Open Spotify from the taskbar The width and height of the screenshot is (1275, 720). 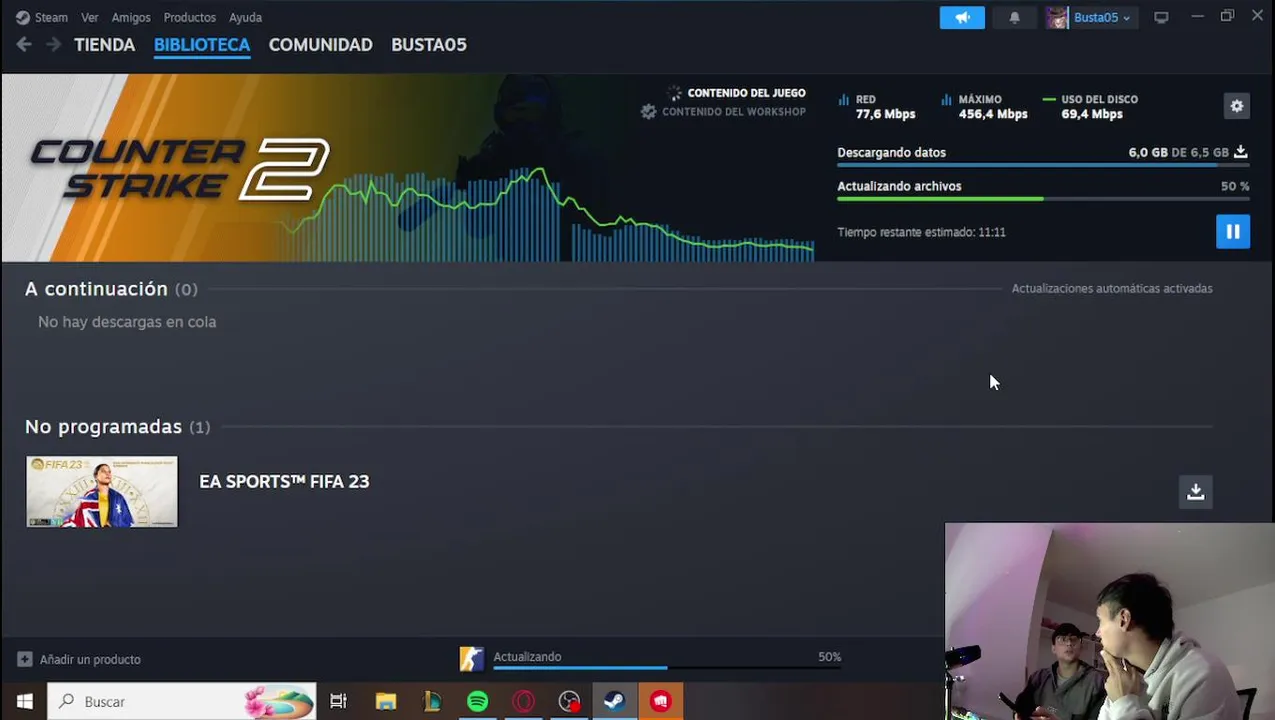(478, 702)
